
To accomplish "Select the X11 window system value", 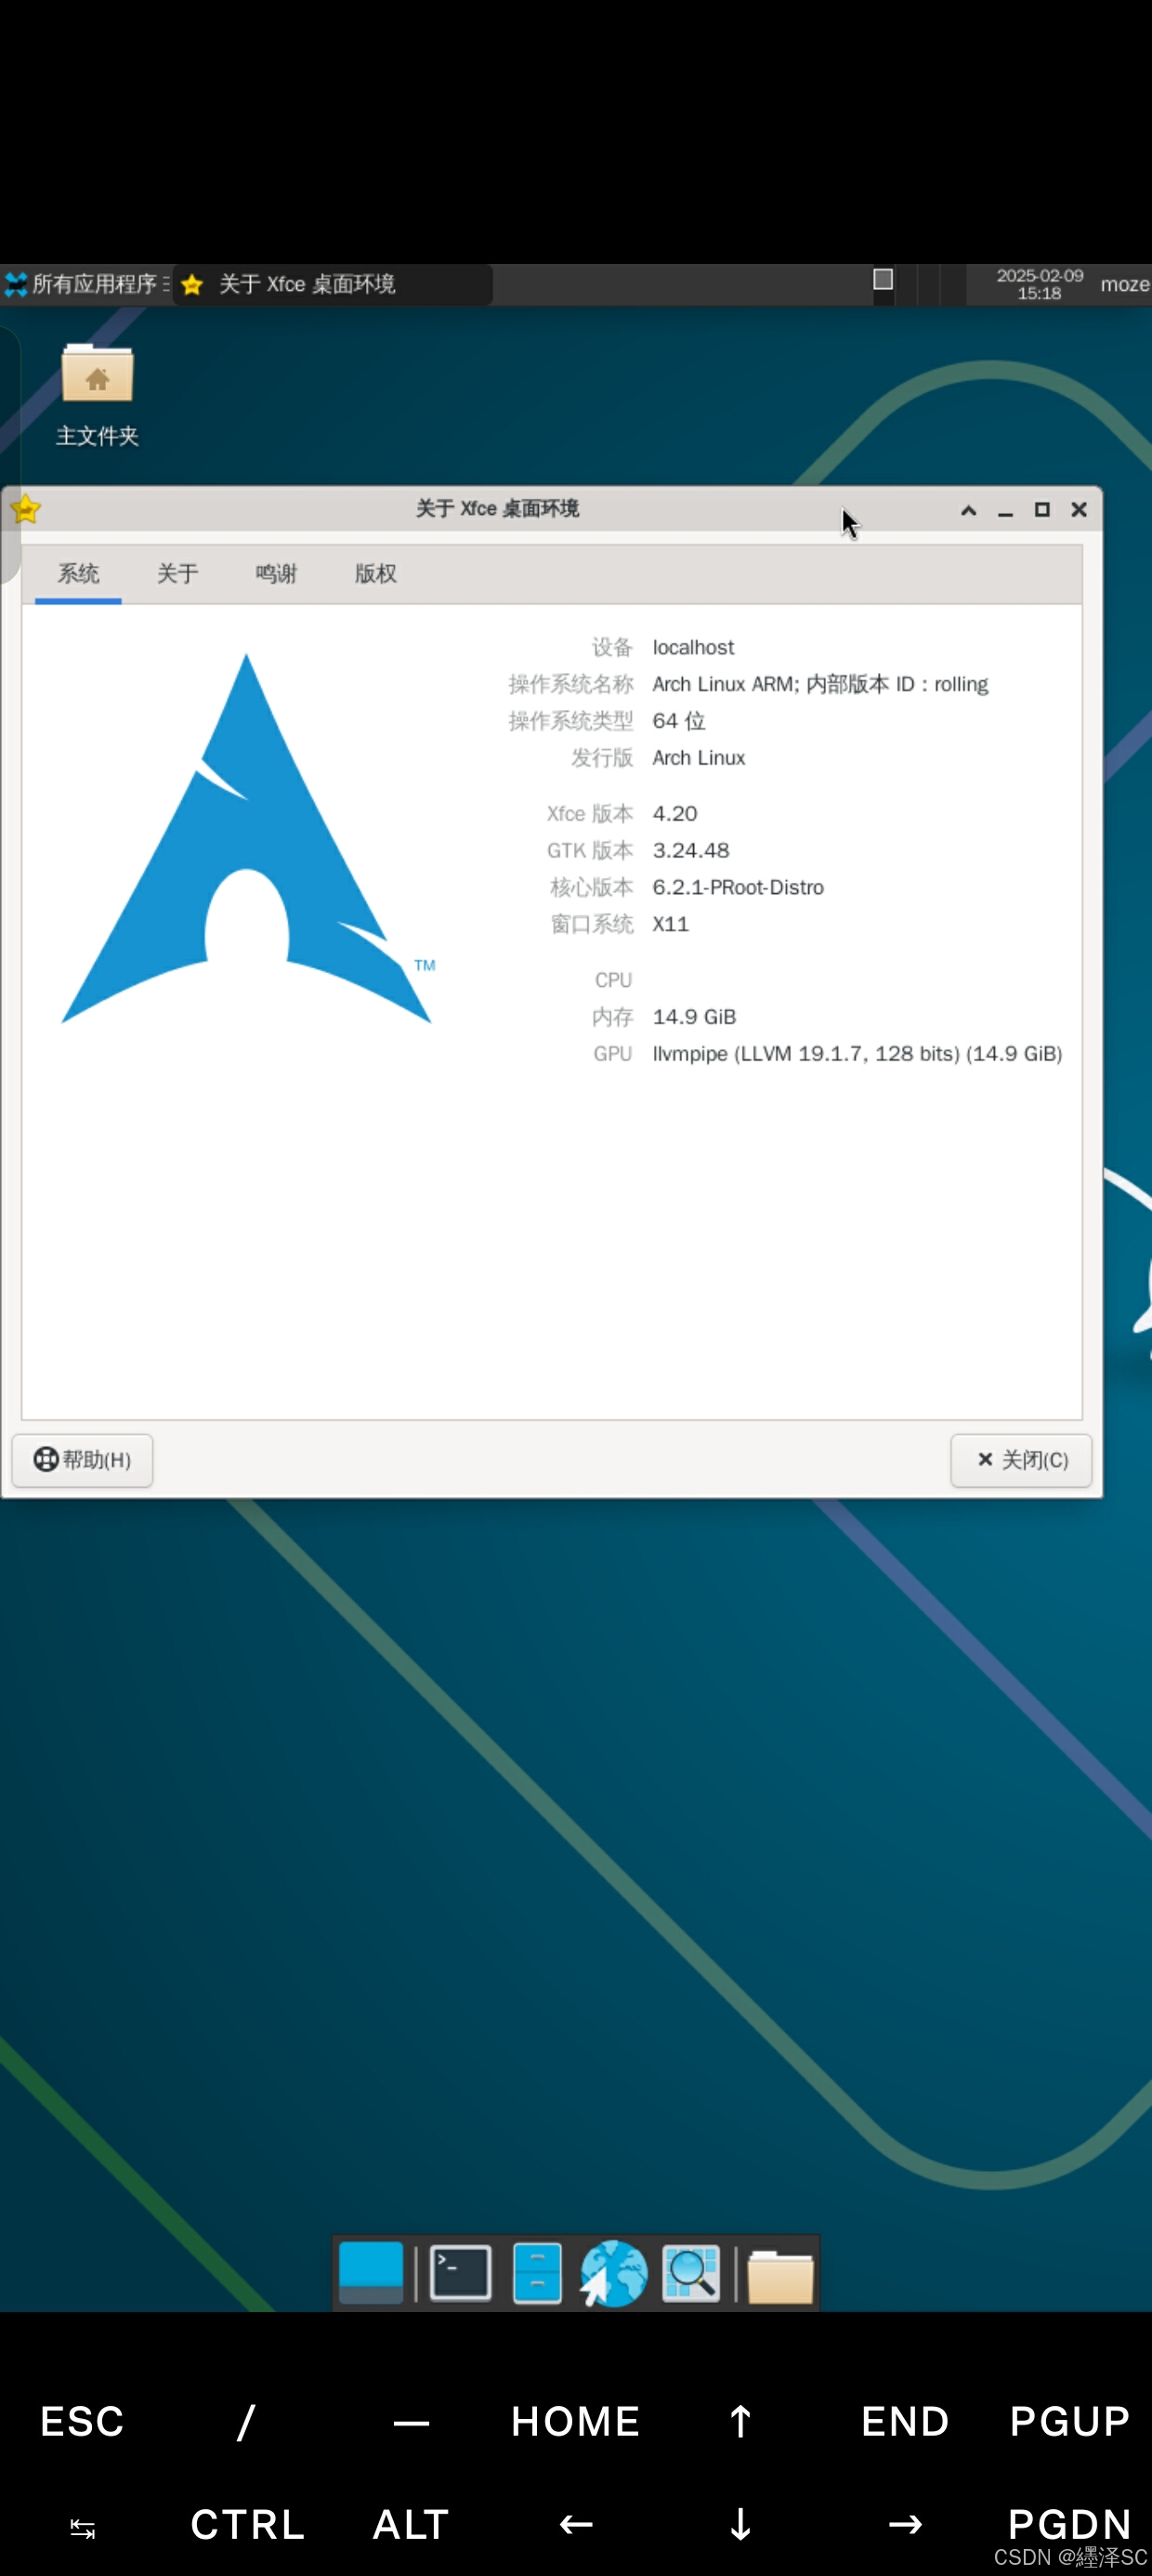I will tap(671, 925).
